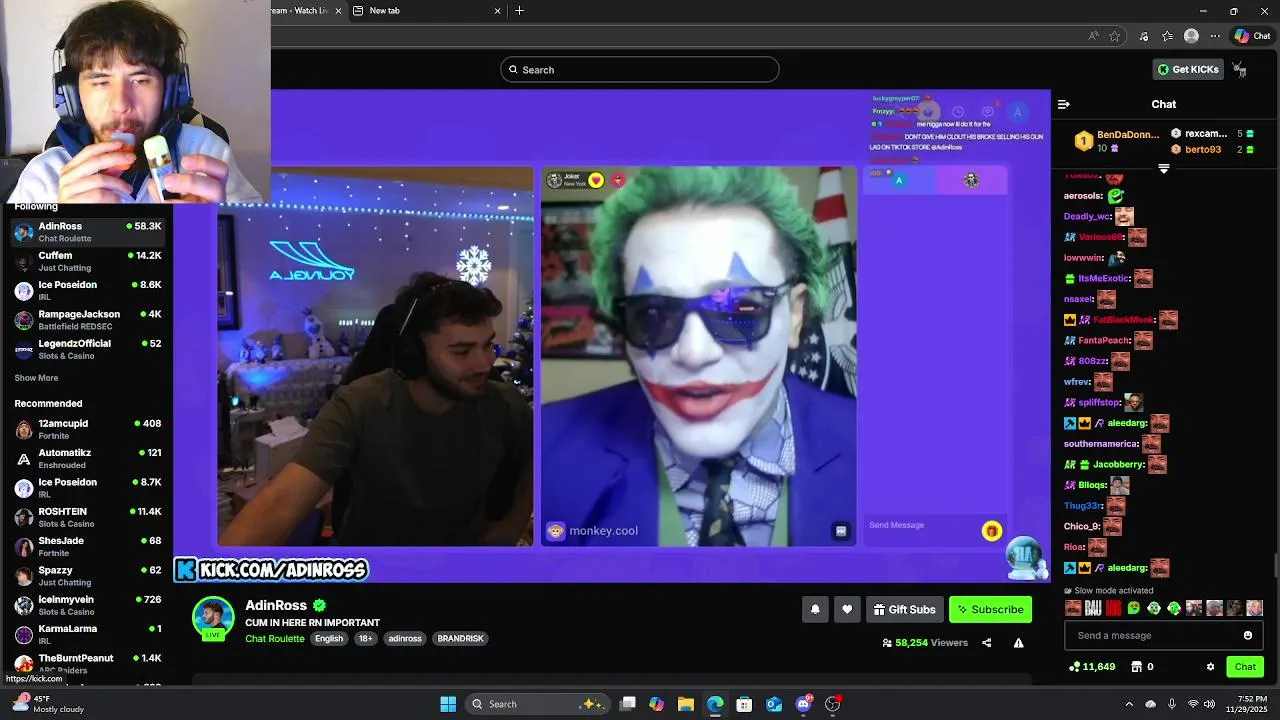Follow AdinRoss with the heart button
Viewport: 1280px width, 720px height.
click(847, 609)
